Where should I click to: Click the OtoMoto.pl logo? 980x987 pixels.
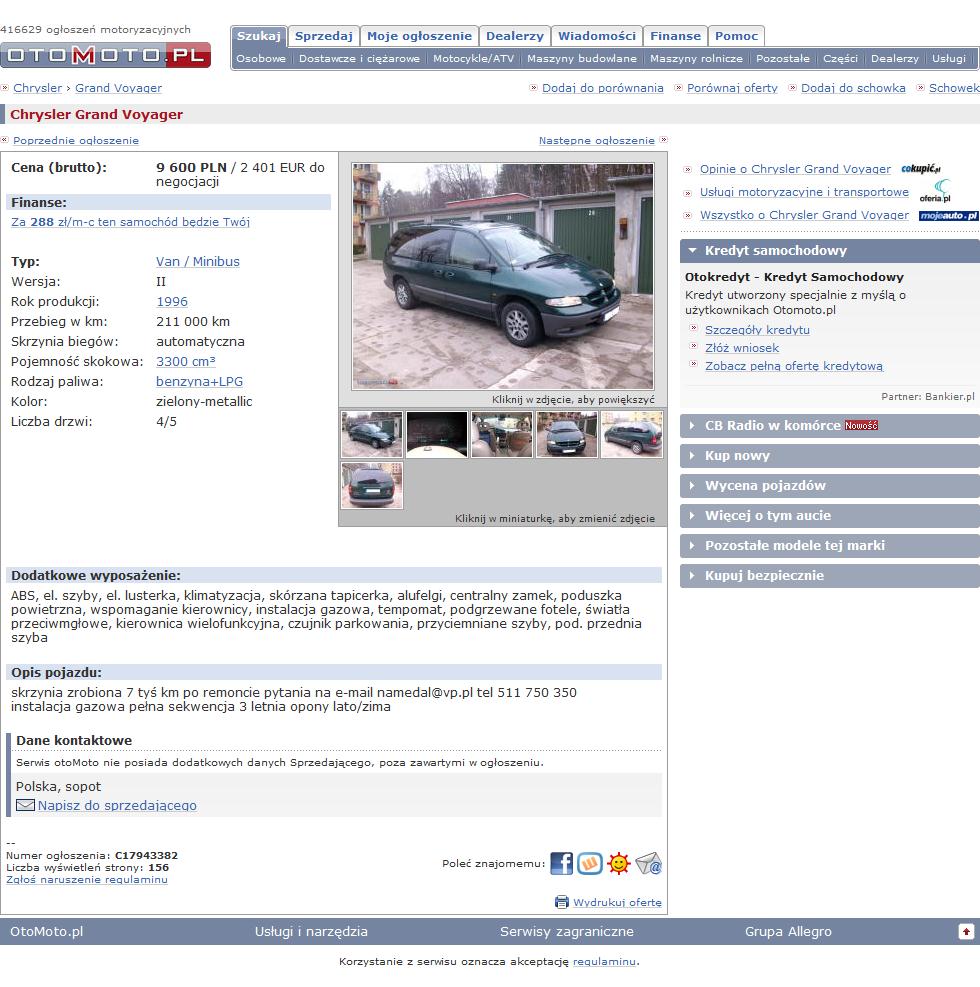click(105, 55)
